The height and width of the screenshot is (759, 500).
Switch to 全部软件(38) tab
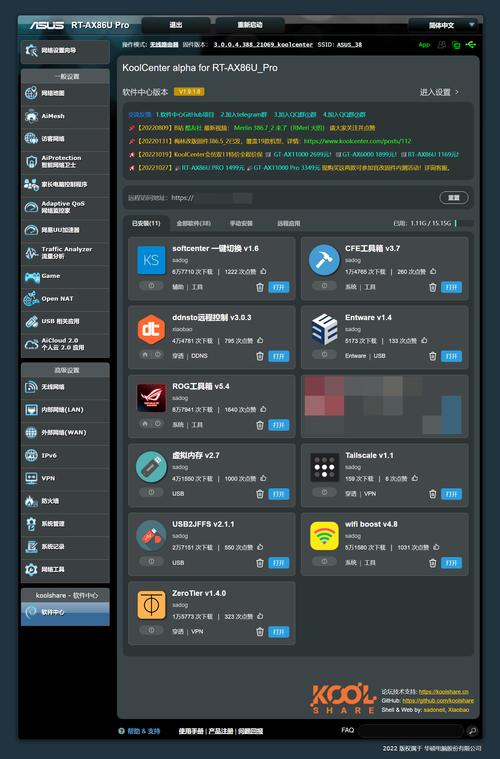tap(193, 223)
